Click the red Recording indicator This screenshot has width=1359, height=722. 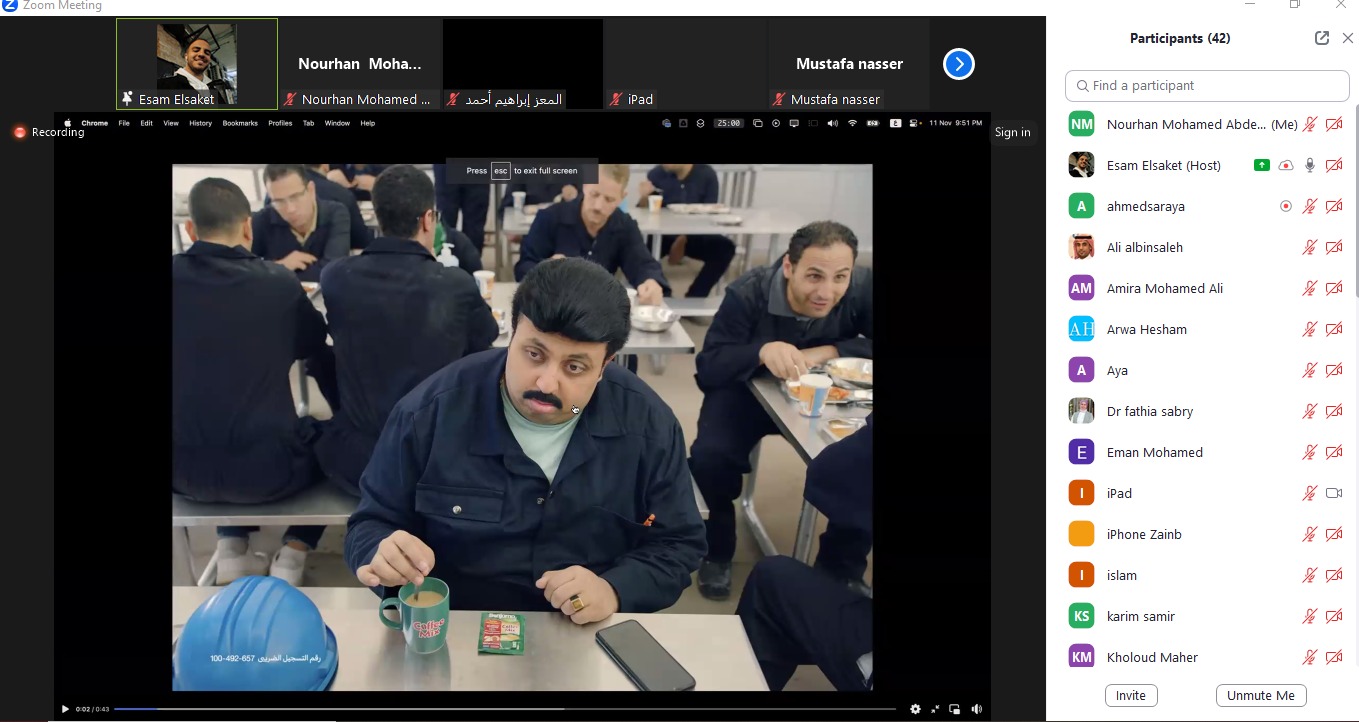click(49, 132)
